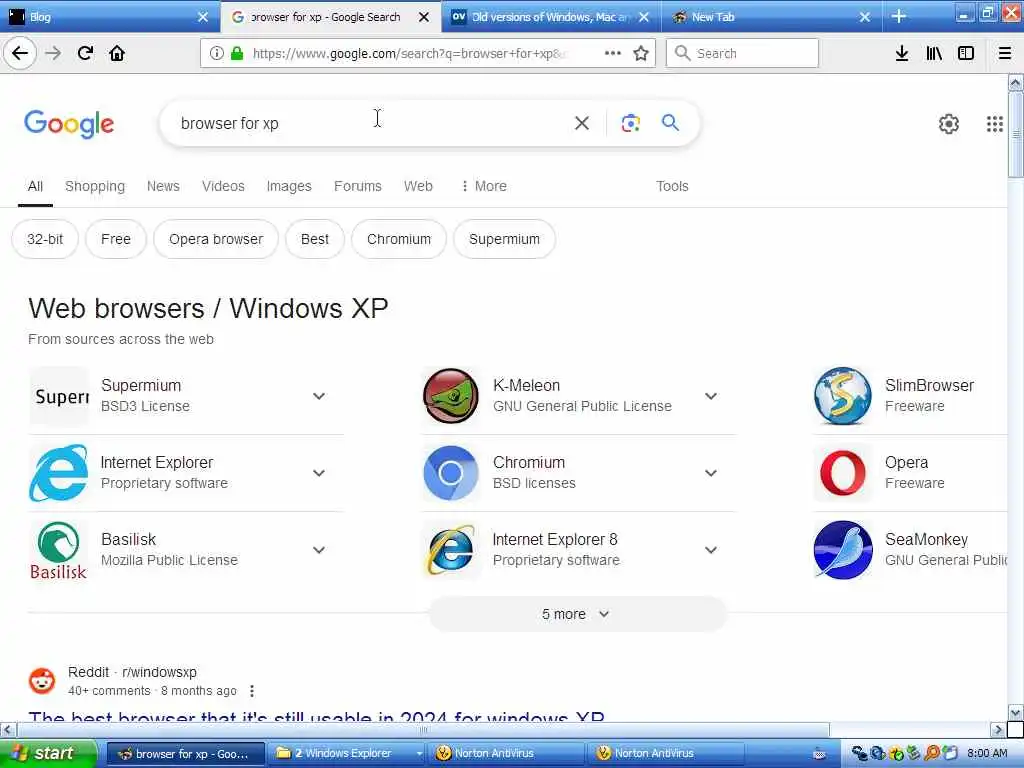Focus the Firefox toolbar Search field
The height and width of the screenshot is (768, 1024).
743,53
